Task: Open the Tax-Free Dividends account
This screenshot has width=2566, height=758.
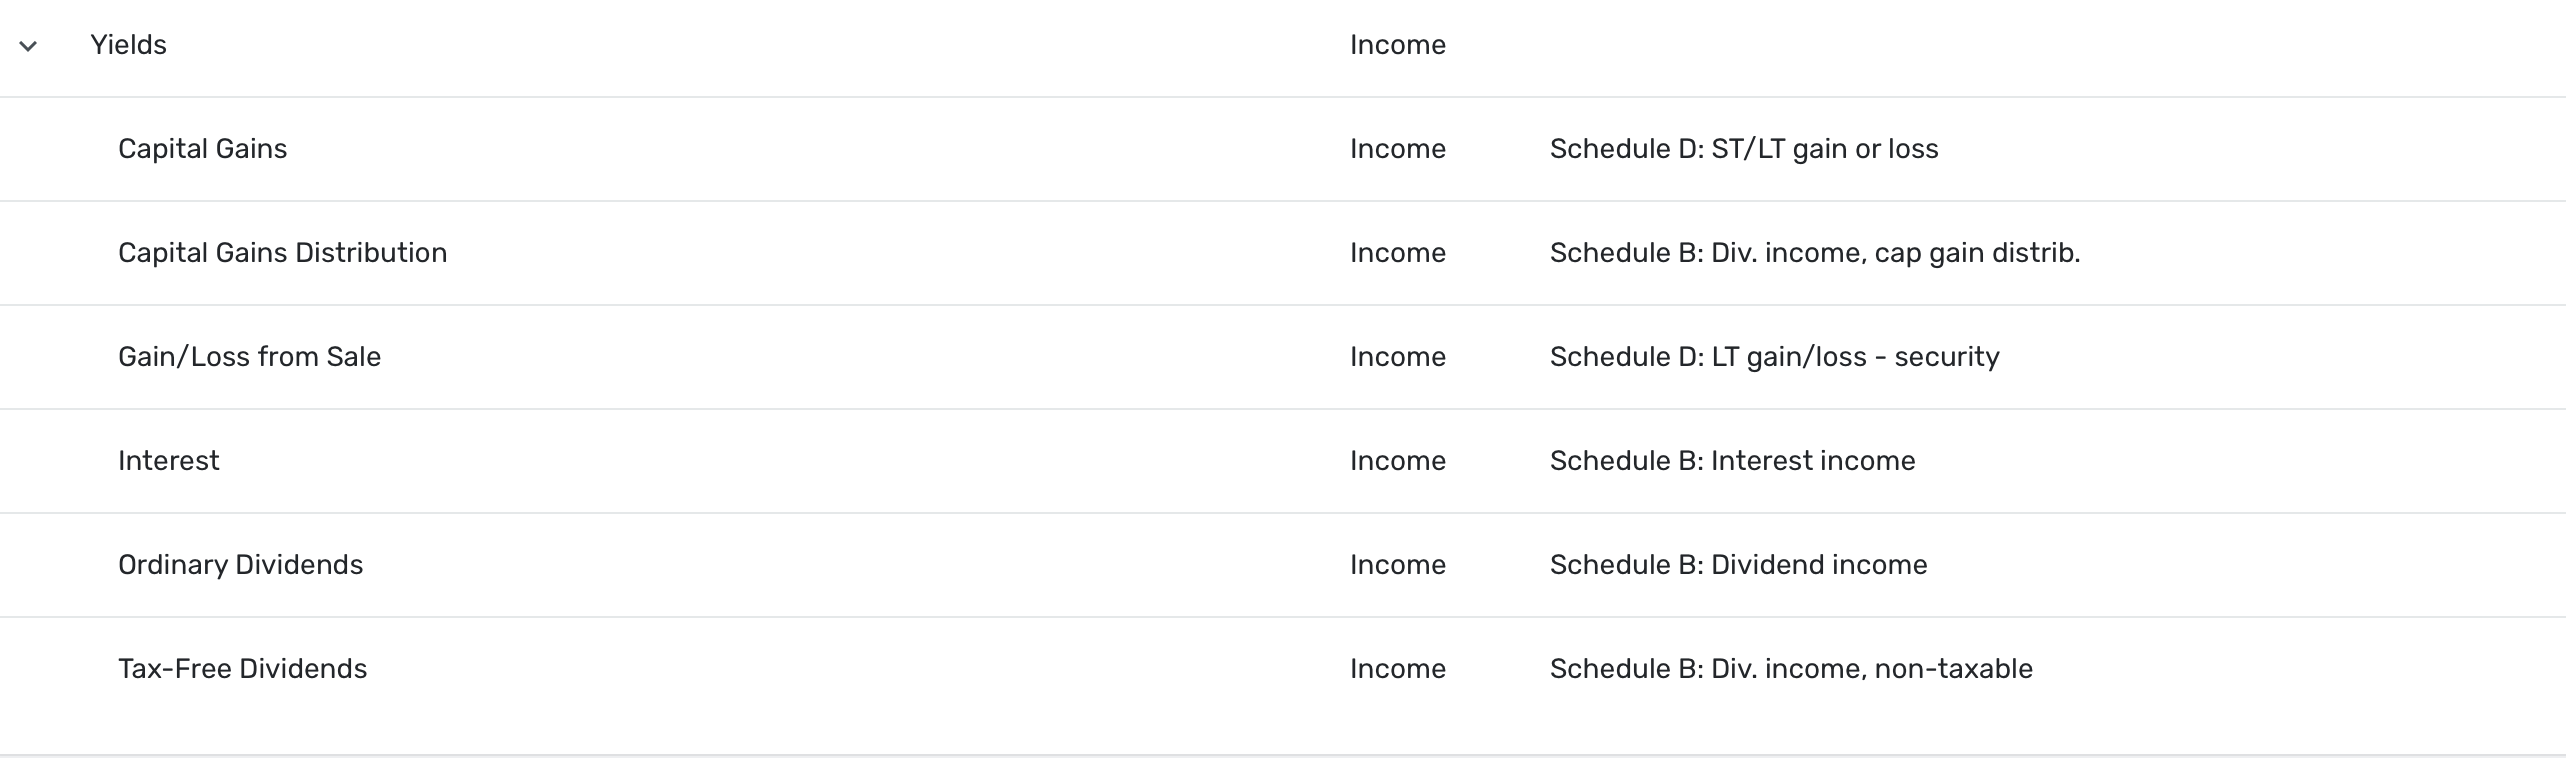Action: (x=242, y=668)
